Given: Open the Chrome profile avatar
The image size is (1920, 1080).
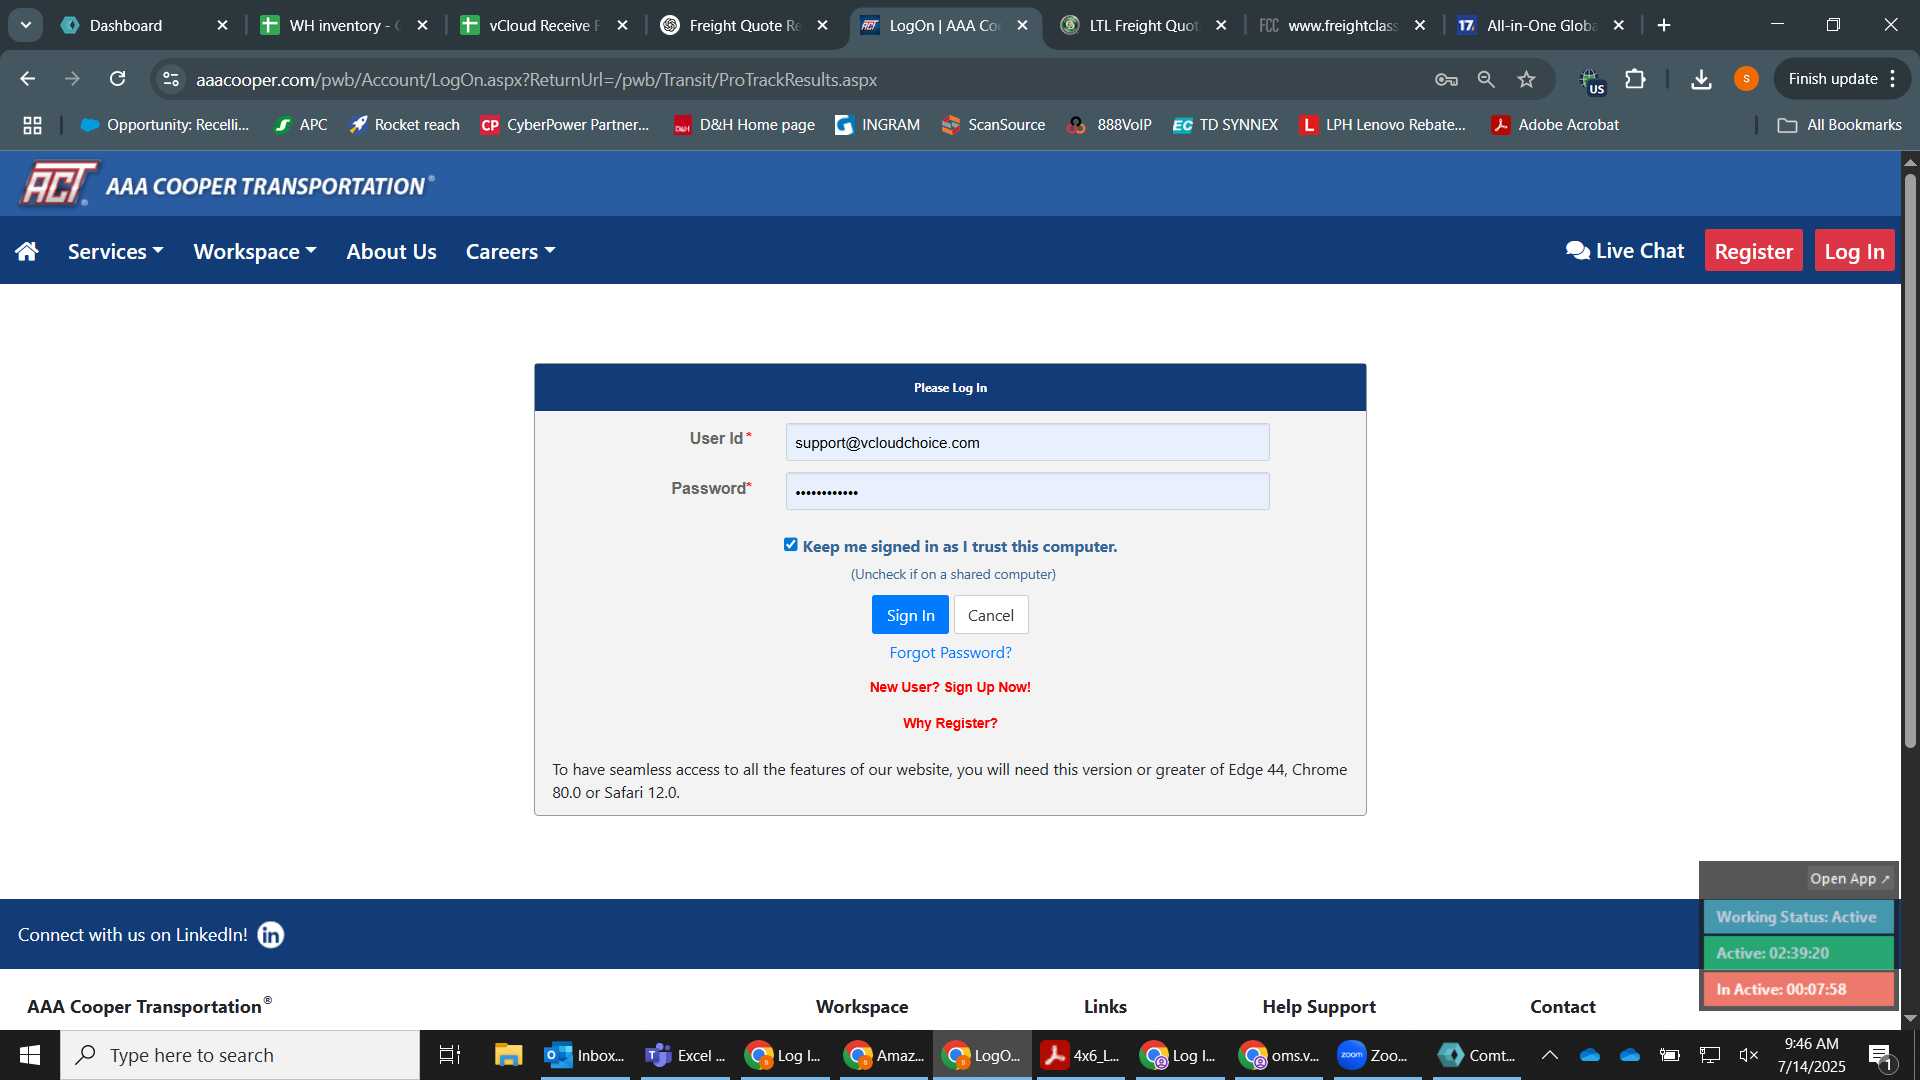Looking at the screenshot, I should point(1746,79).
